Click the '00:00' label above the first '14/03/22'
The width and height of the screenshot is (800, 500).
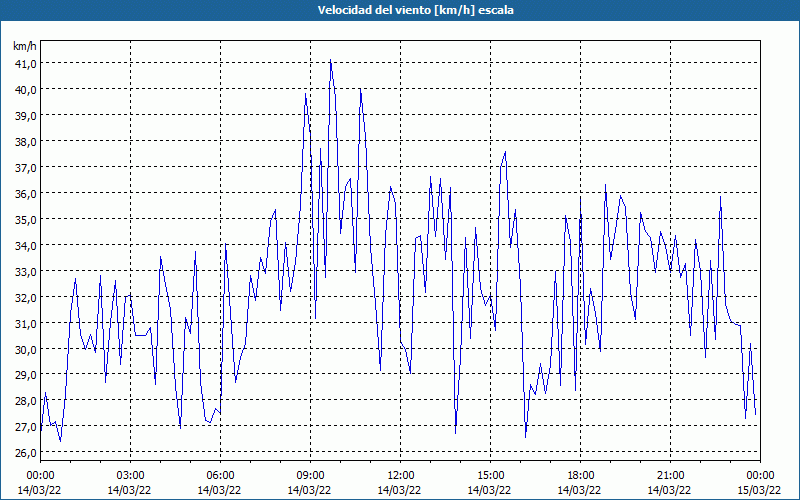(x=40, y=476)
